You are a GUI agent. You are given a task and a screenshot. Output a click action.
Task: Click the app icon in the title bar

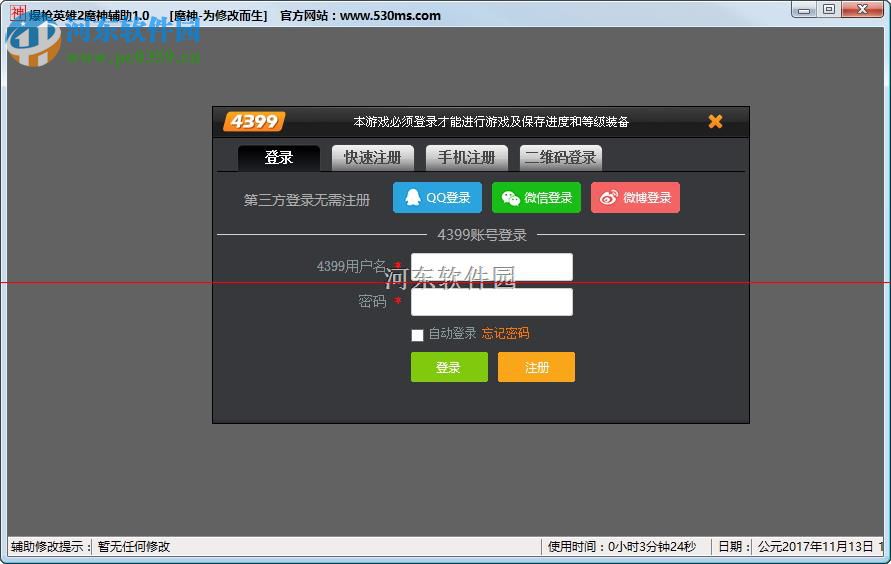[x=18, y=13]
